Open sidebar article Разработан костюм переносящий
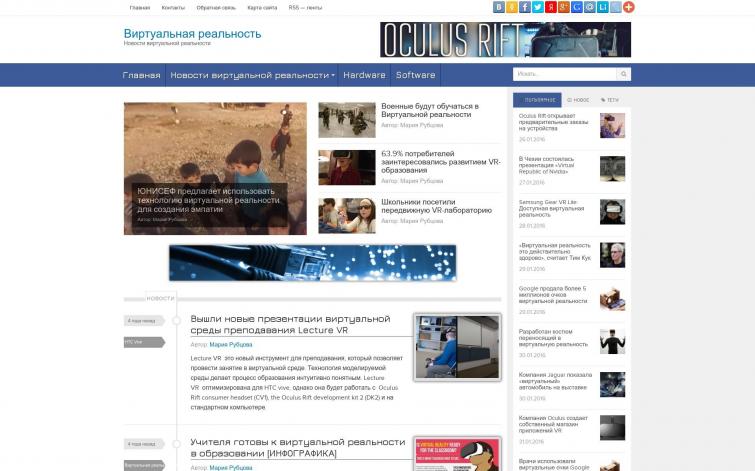755x471 pixels. coord(553,338)
